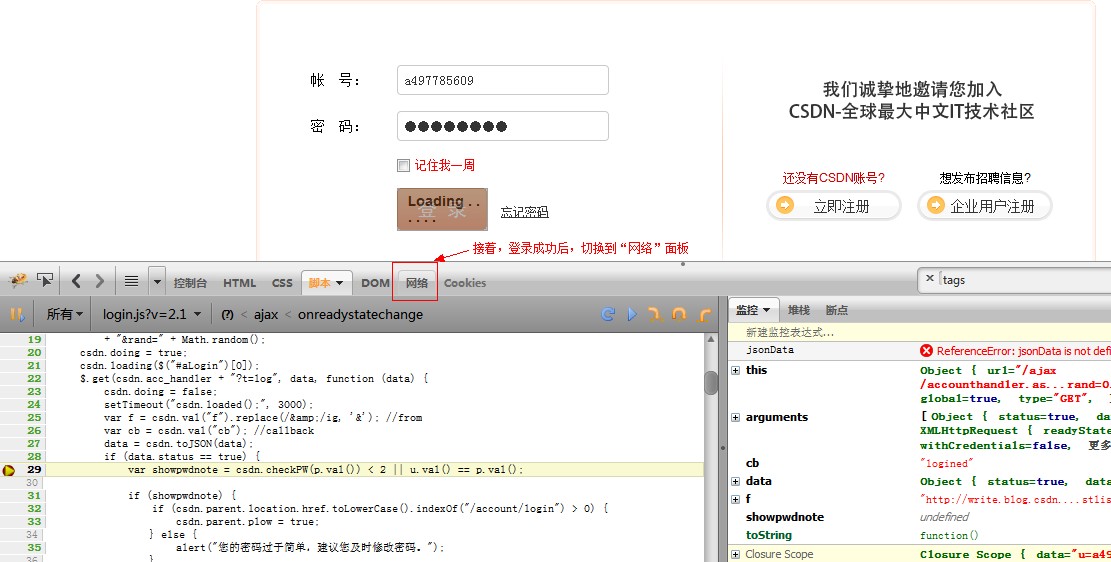Open the 忘记密码 forgot password link
Viewport: 1111px width, 562px height.
pyautogui.click(x=524, y=211)
